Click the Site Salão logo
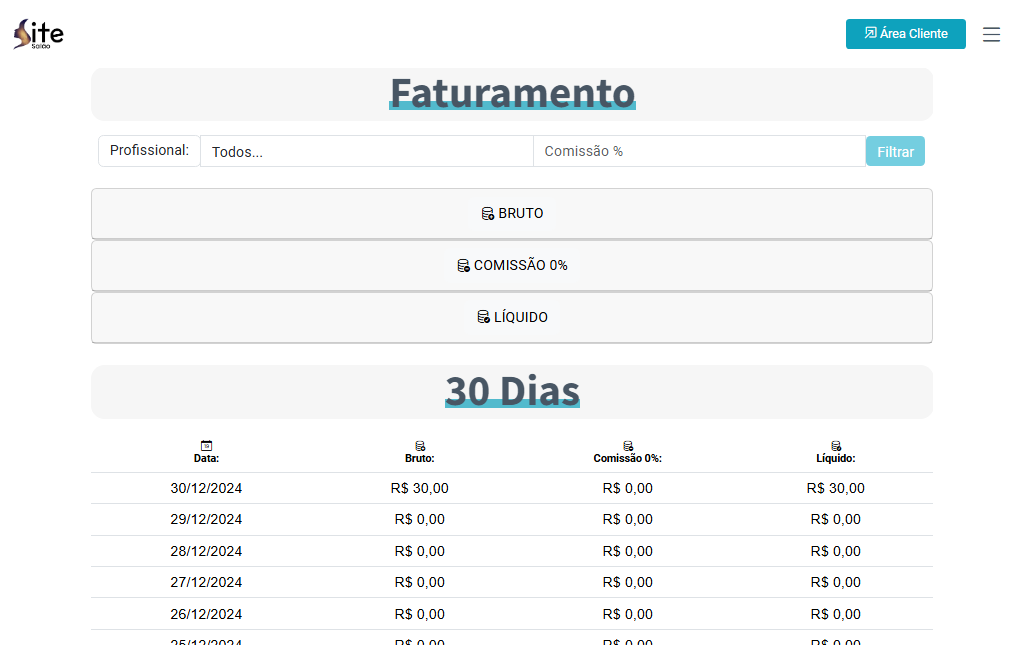Image resolution: width=1024 pixels, height=645 pixels. coord(38,34)
